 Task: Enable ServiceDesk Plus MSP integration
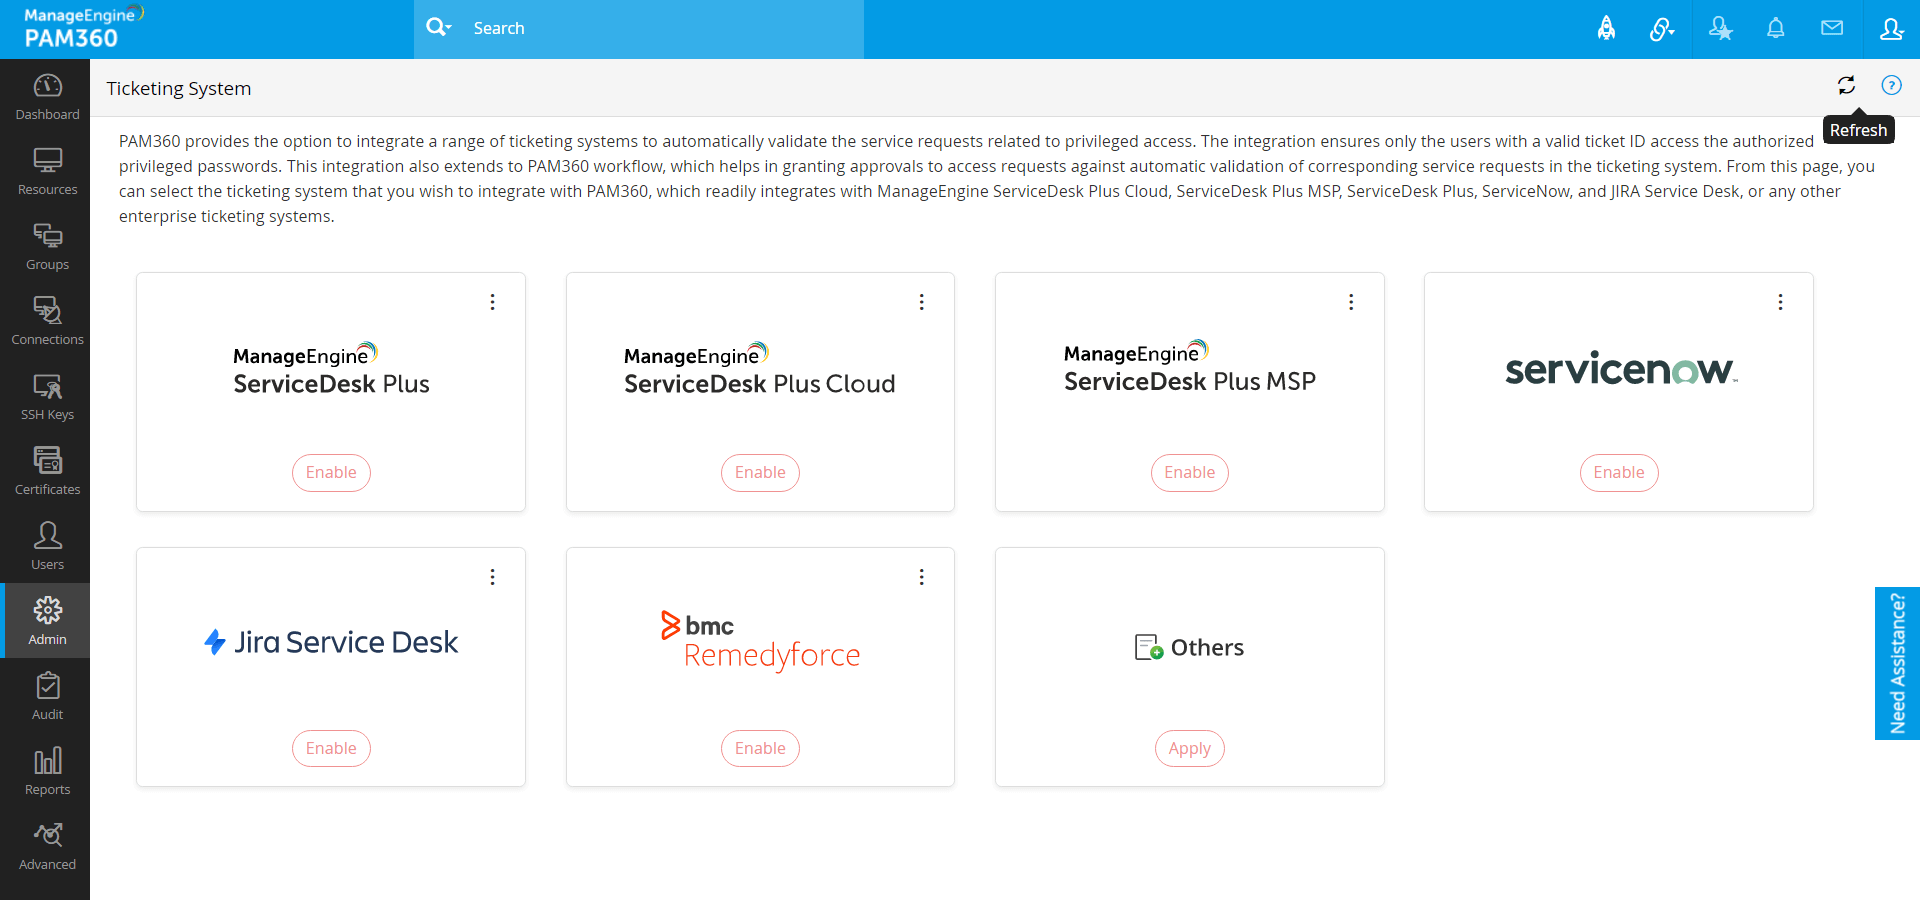point(1190,473)
